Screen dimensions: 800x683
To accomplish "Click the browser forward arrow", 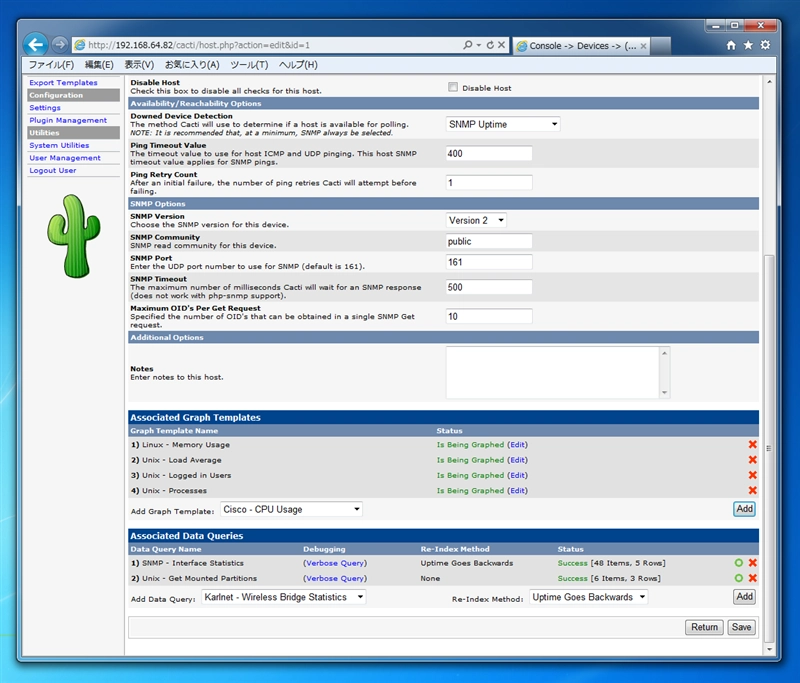I will click(x=60, y=45).
